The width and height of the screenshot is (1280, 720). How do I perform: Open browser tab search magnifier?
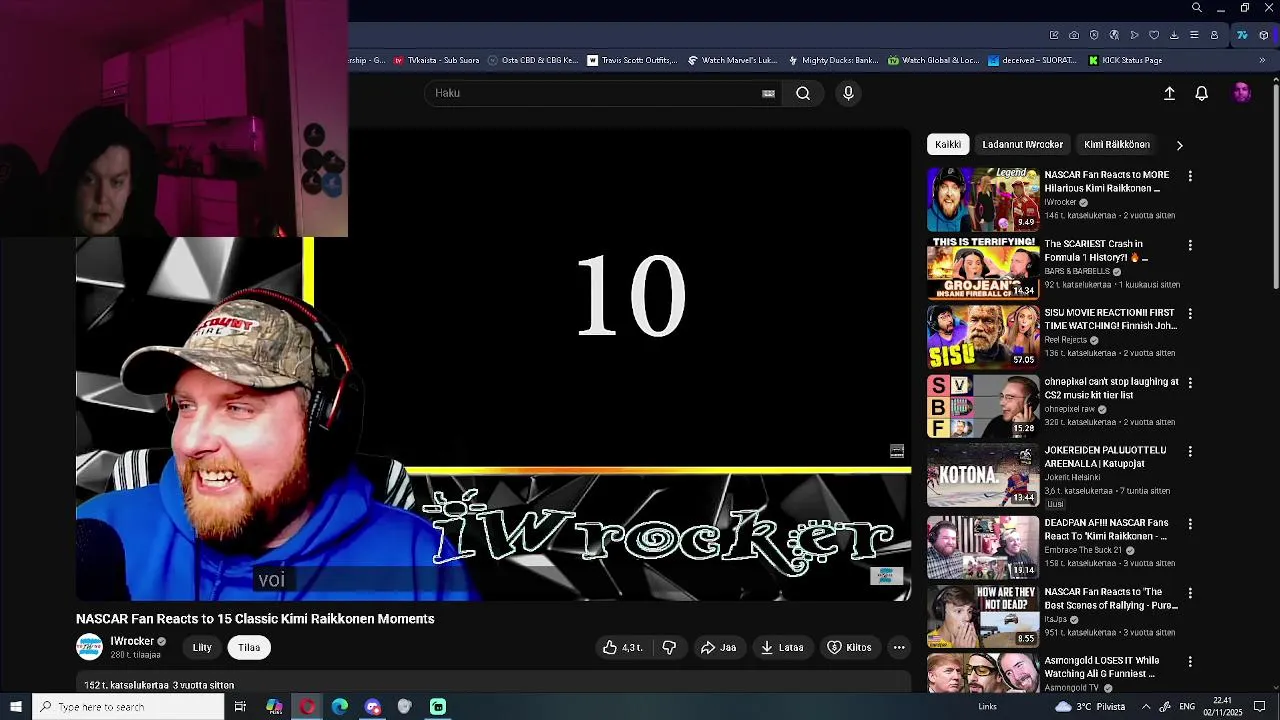point(1197,8)
